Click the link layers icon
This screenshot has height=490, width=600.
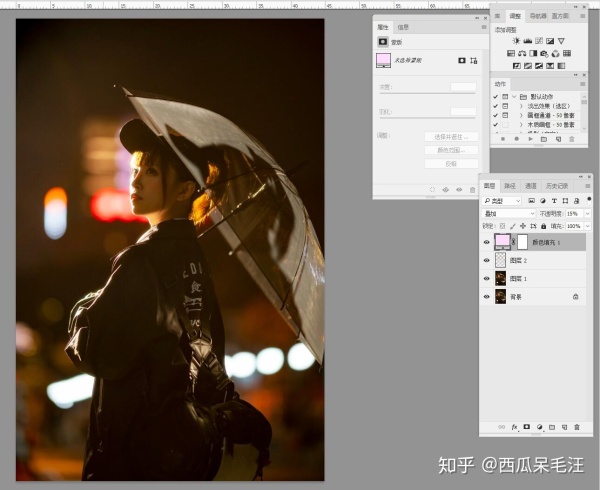click(502, 427)
